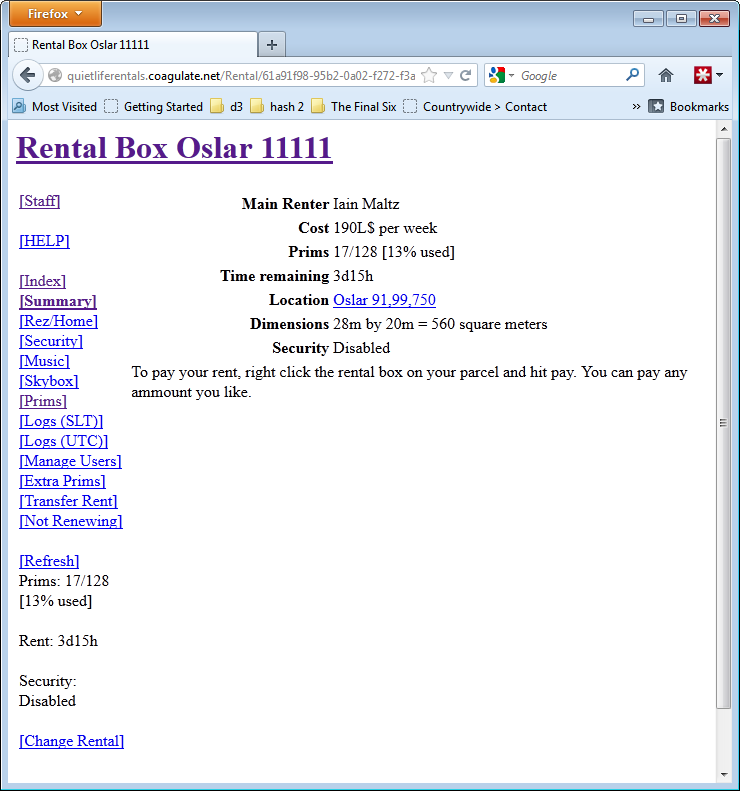Open the Oslar 91,99,750 location link
The image size is (740, 791).
pyautogui.click(x=384, y=300)
